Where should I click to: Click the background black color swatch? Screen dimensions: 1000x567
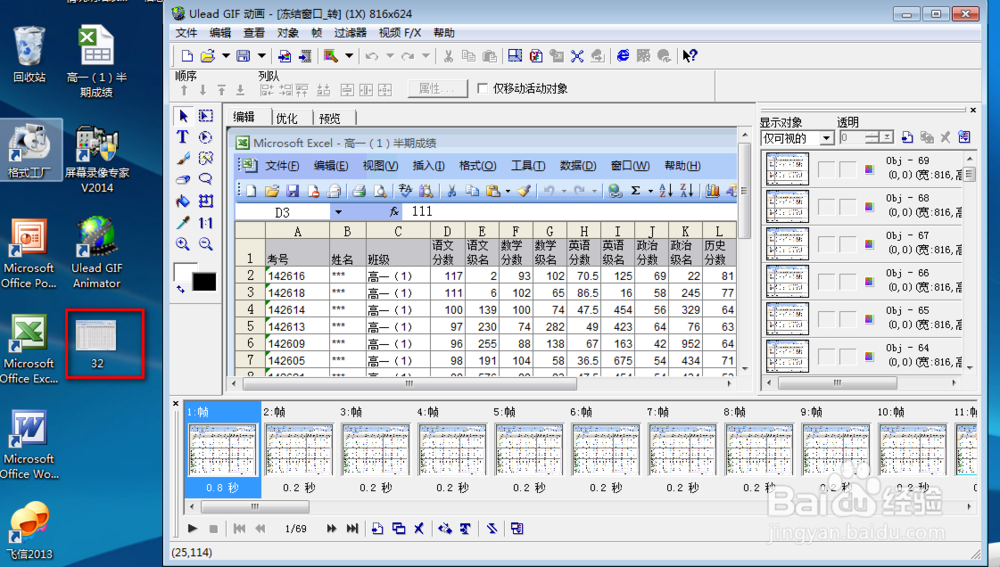point(204,281)
